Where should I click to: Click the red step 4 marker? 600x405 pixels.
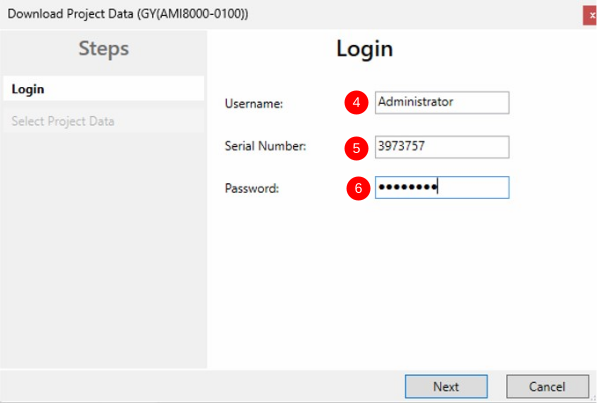click(355, 102)
